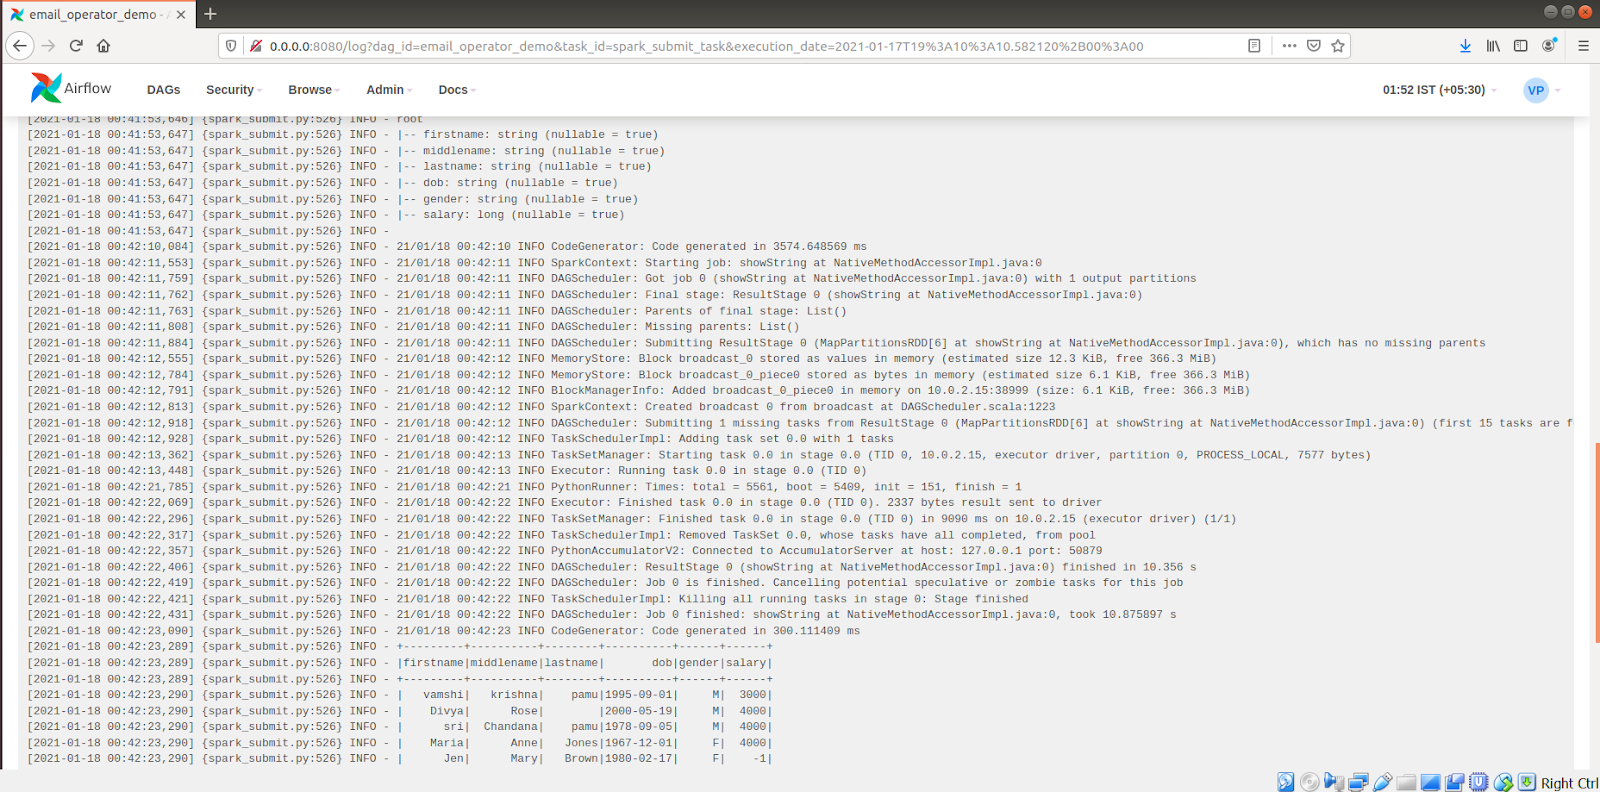Bookmark this page with the star

(x=1338, y=46)
